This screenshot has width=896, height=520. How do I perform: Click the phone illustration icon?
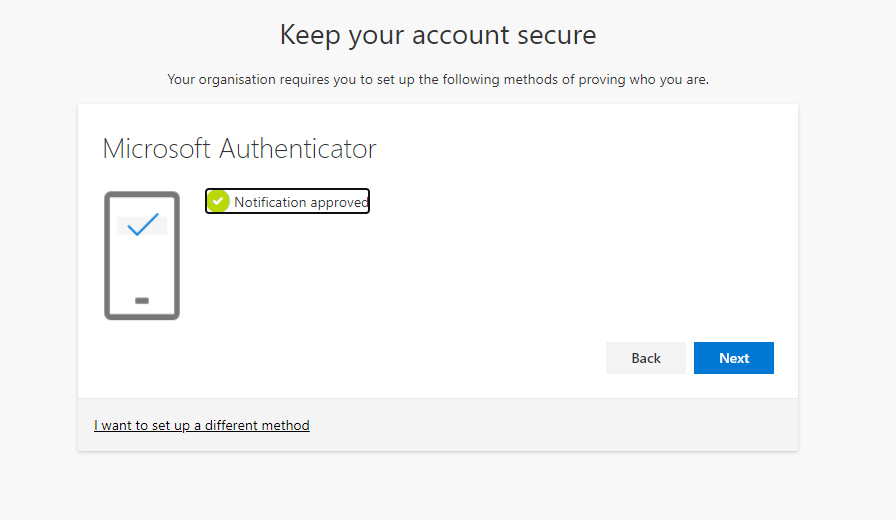click(142, 256)
